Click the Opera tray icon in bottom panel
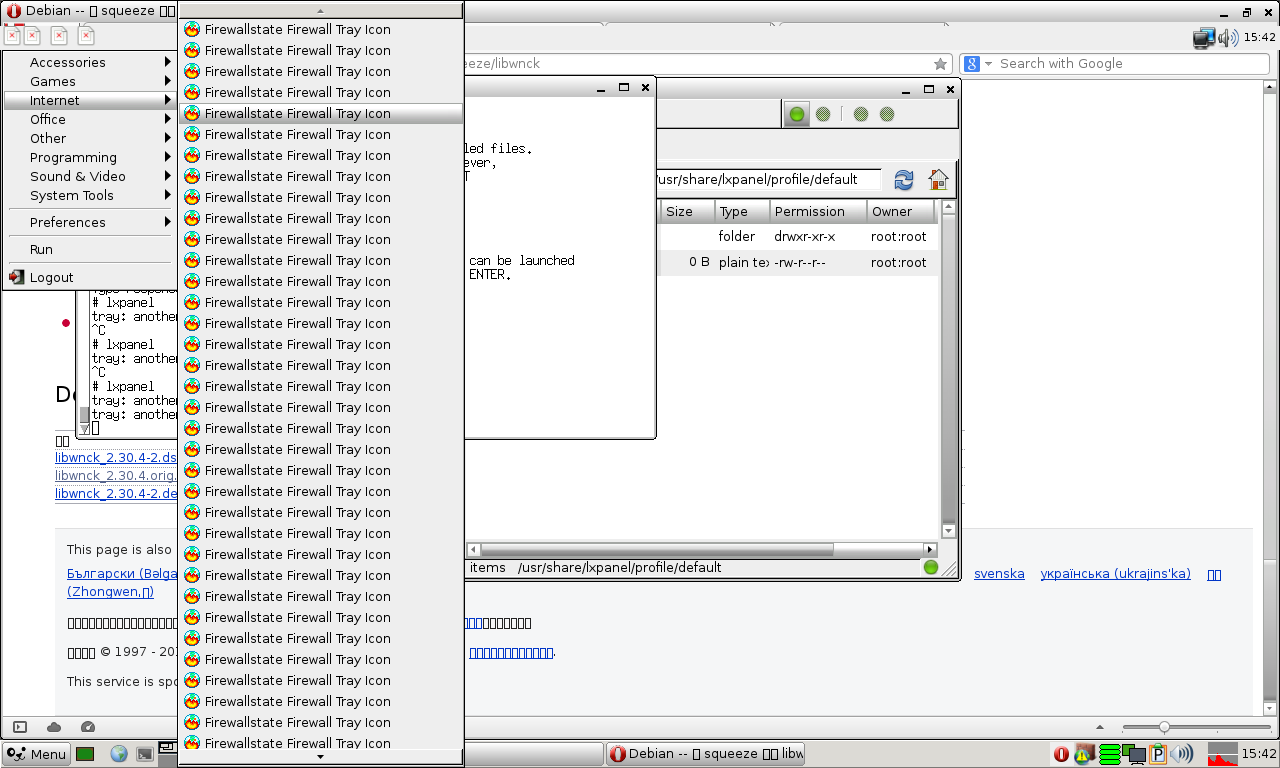Viewport: 1280px width, 768px height. pos(1061,754)
